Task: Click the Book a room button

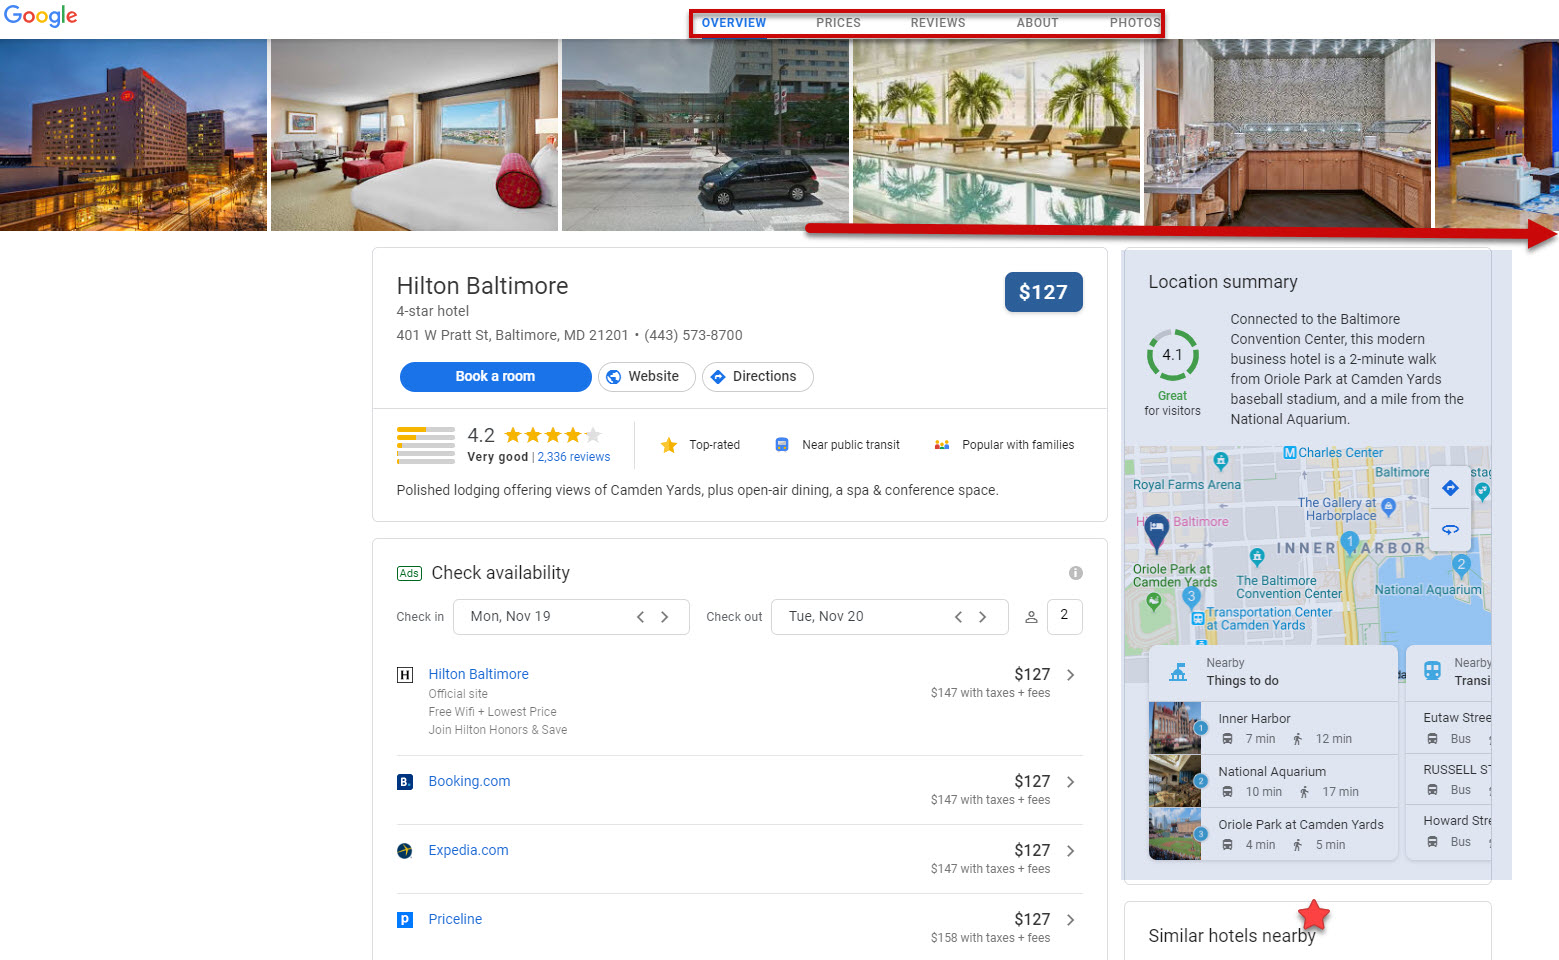Action: click(x=495, y=377)
